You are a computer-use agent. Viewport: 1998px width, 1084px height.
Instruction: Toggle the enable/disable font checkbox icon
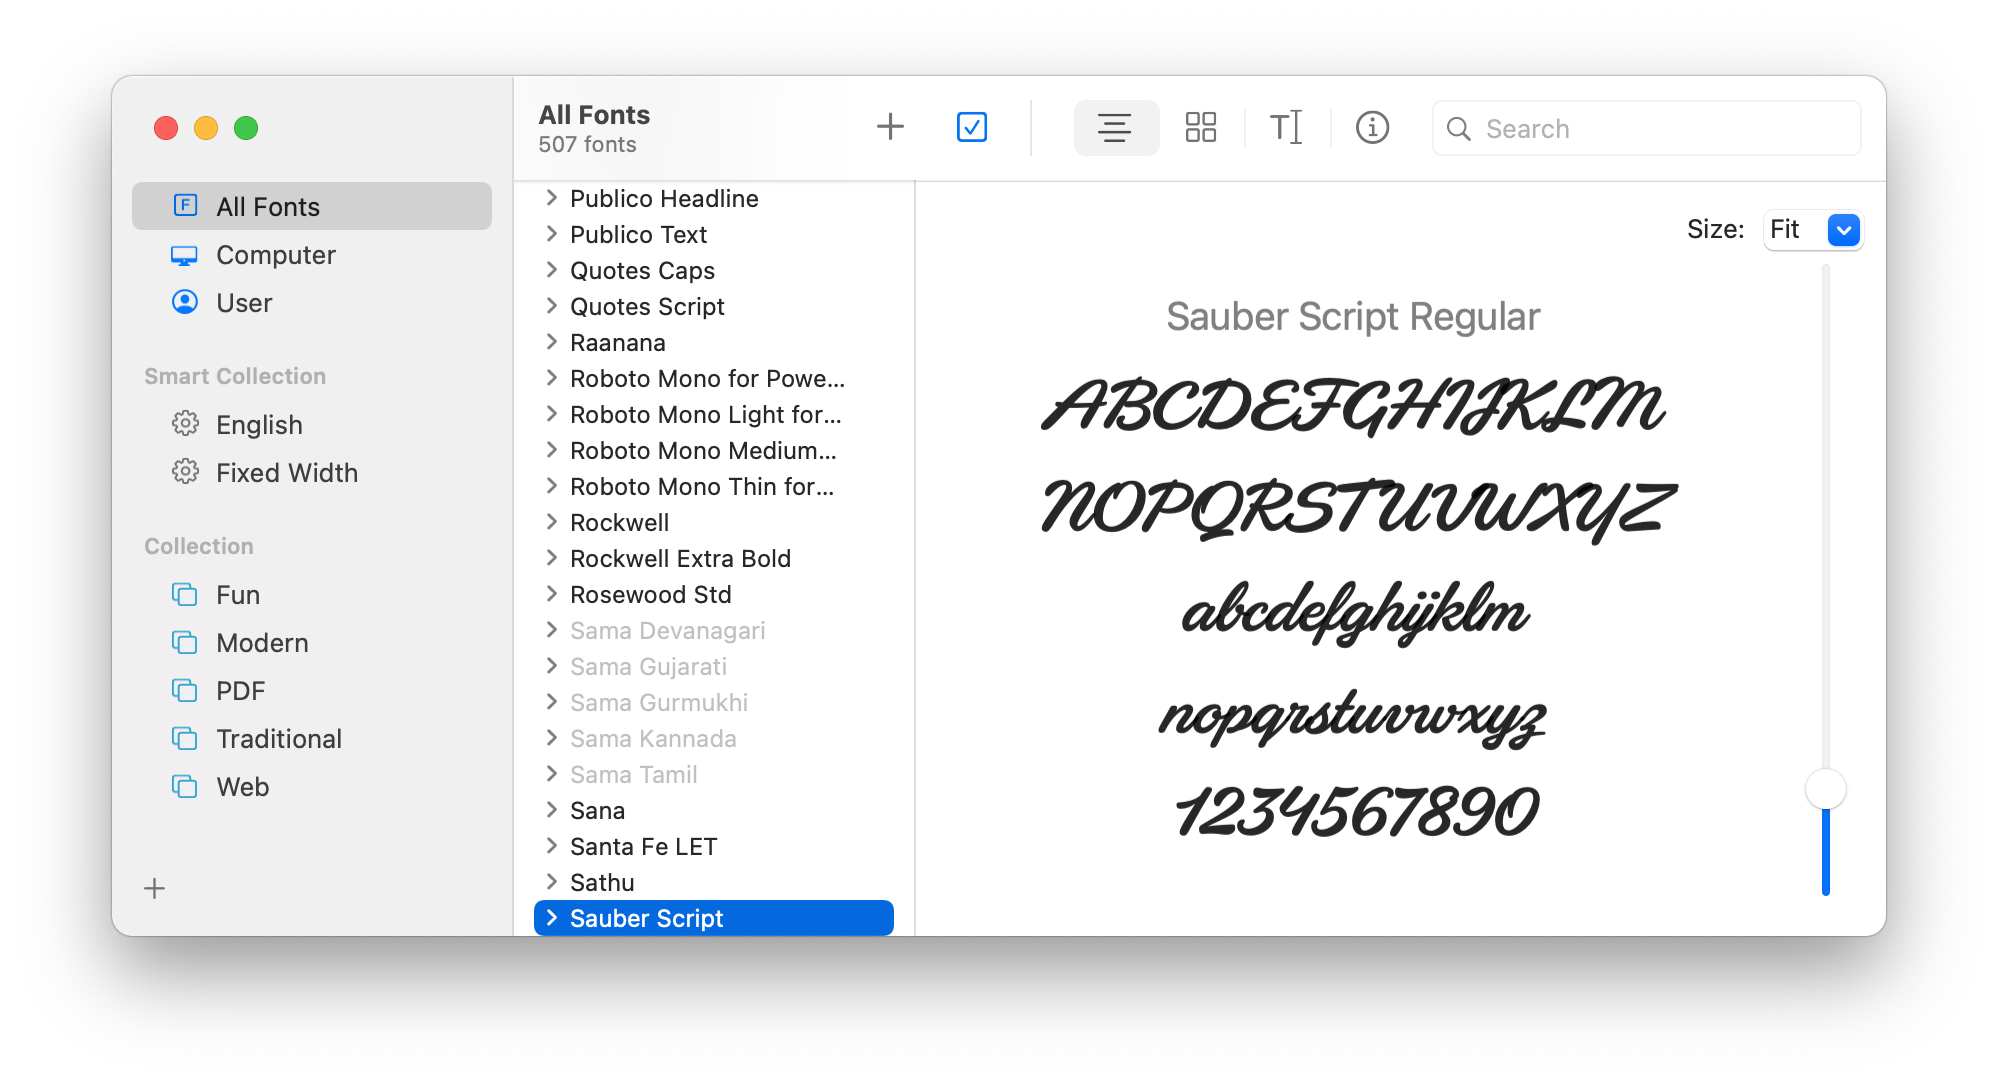click(971, 127)
